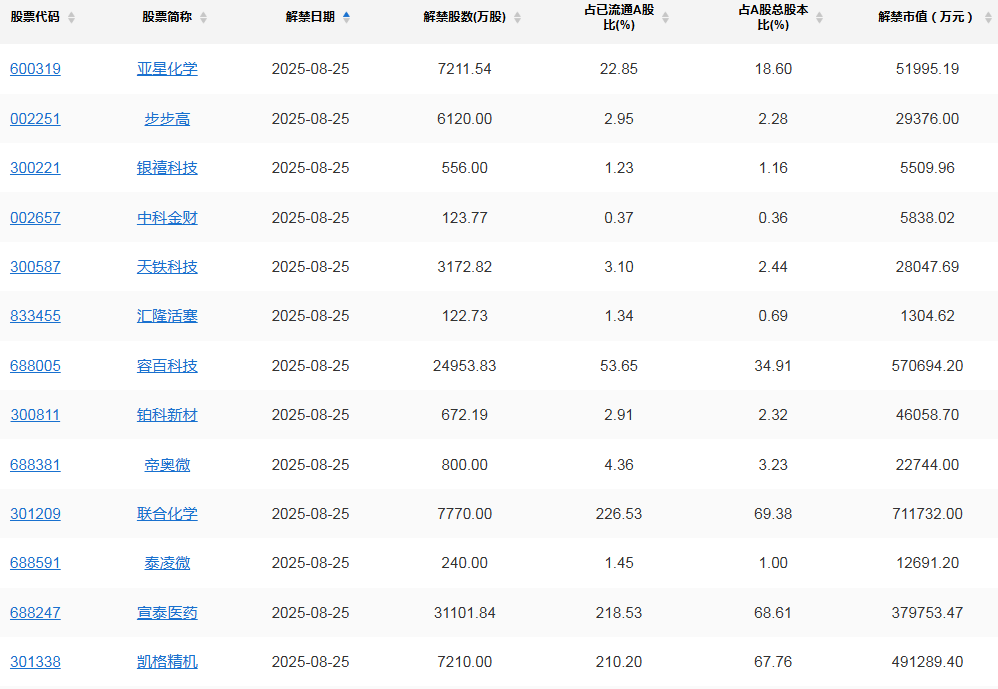Click sort icon for 占A股总股本比(%) column
The width and height of the screenshot is (998, 689).
[819, 18]
